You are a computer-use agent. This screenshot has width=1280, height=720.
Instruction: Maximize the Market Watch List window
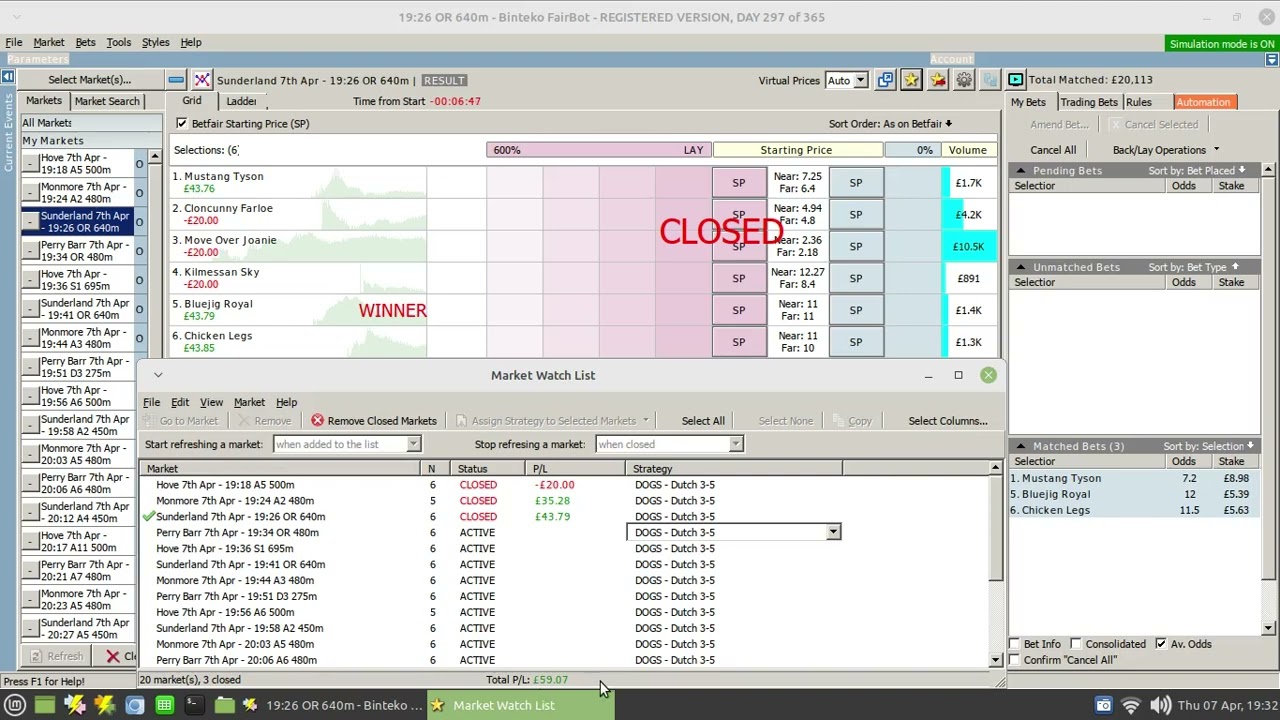click(958, 375)
